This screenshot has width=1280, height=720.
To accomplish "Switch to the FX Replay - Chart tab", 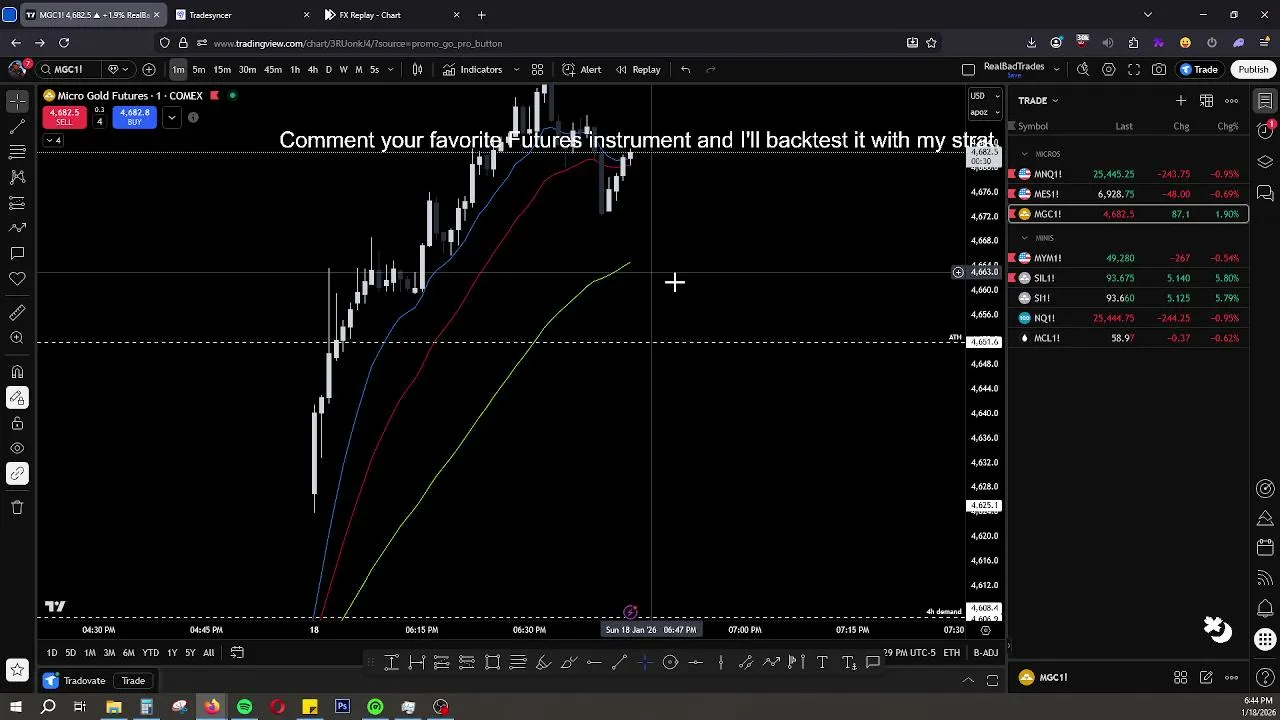I will click(393, 15).
